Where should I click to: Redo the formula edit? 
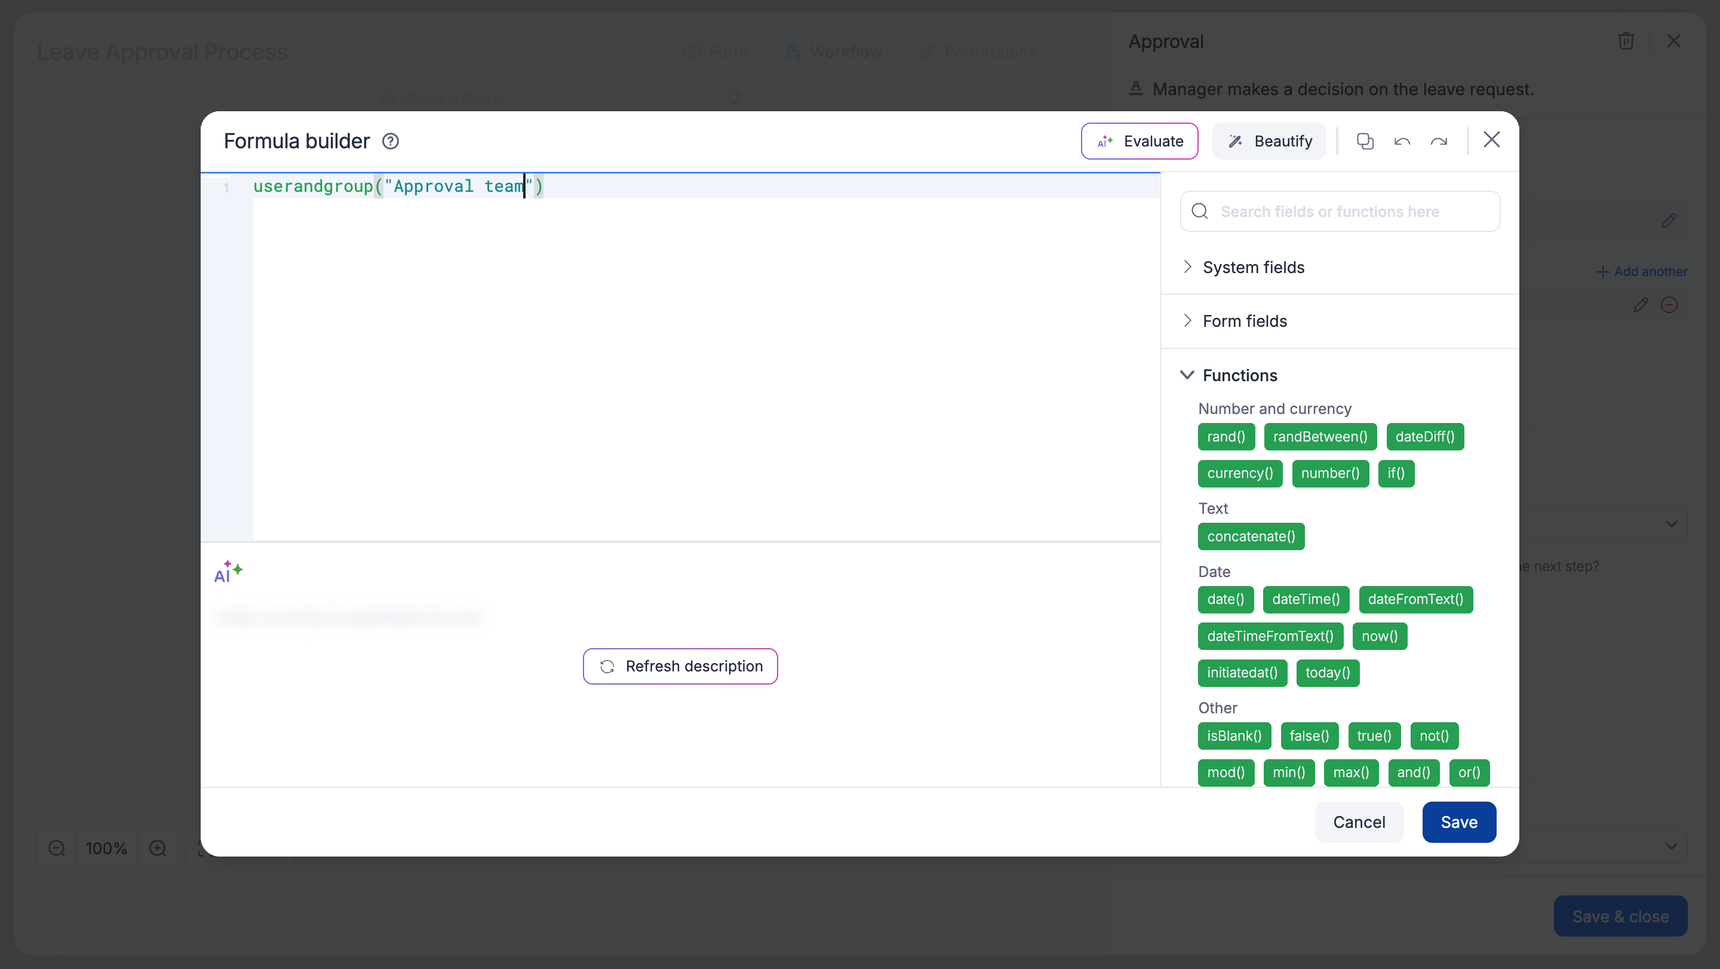(x=1439, y=141)
